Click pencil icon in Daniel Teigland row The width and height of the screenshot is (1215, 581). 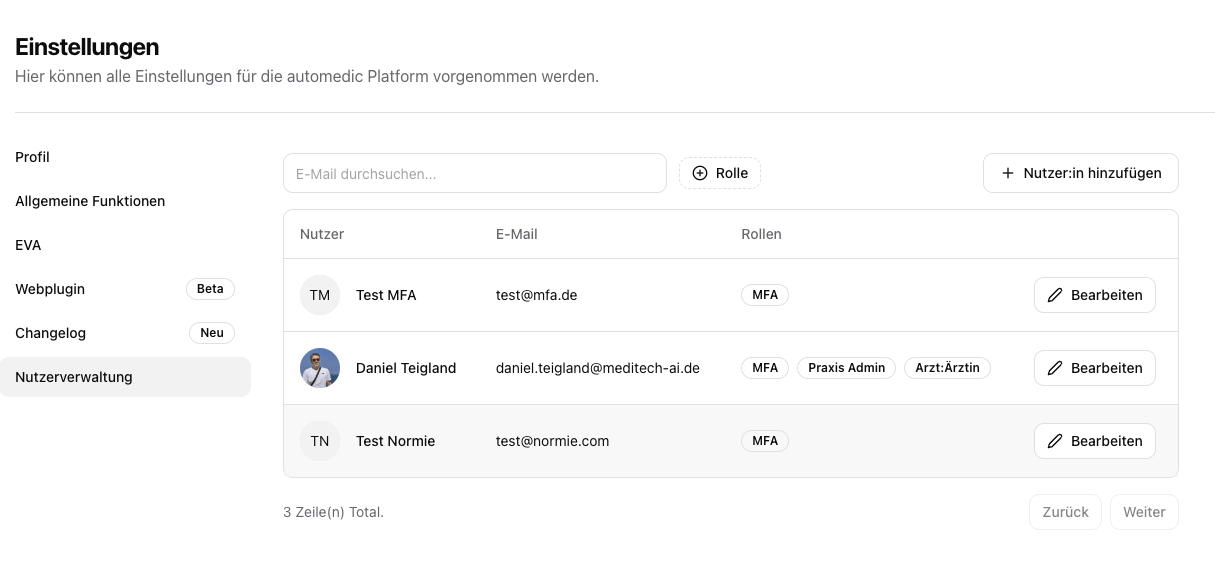coord(1054,368)
